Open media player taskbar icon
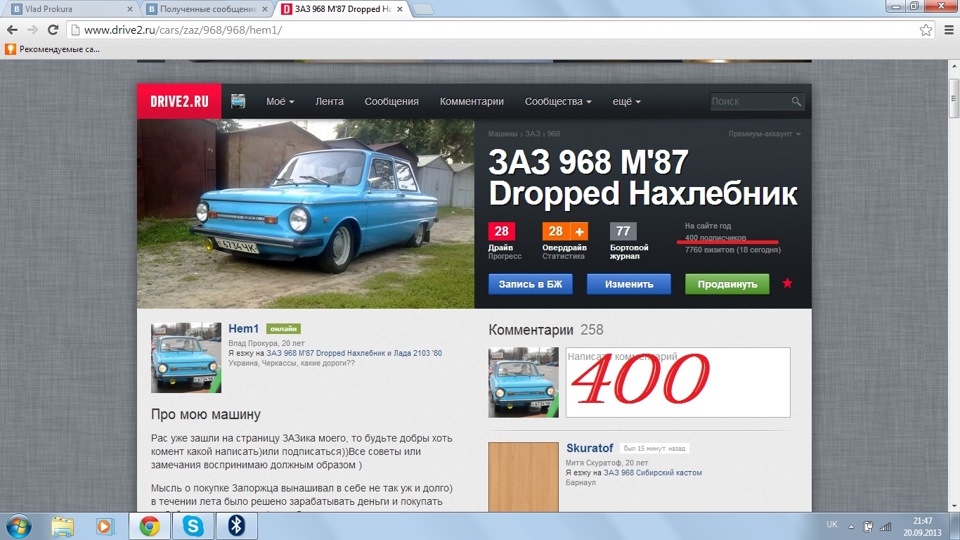This screenshot has height=540, width=960. tap(105, 527)
